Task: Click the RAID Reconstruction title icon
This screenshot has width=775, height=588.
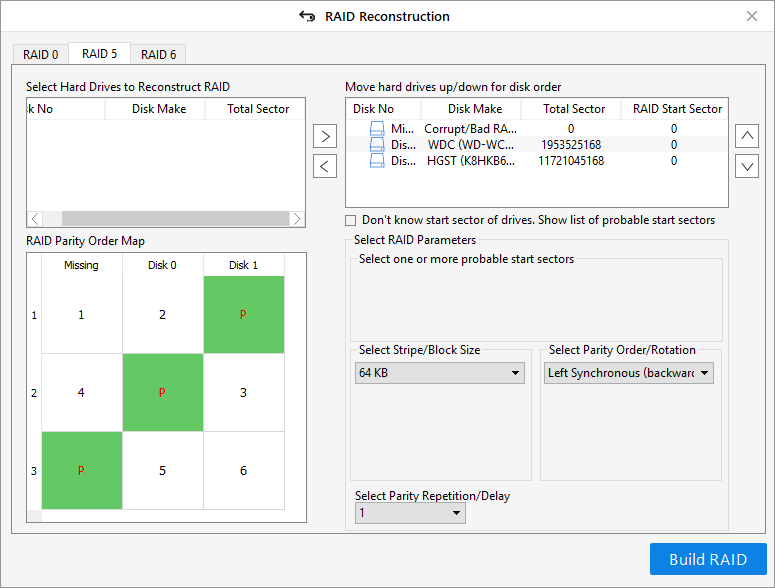Action: click(307, 16)
